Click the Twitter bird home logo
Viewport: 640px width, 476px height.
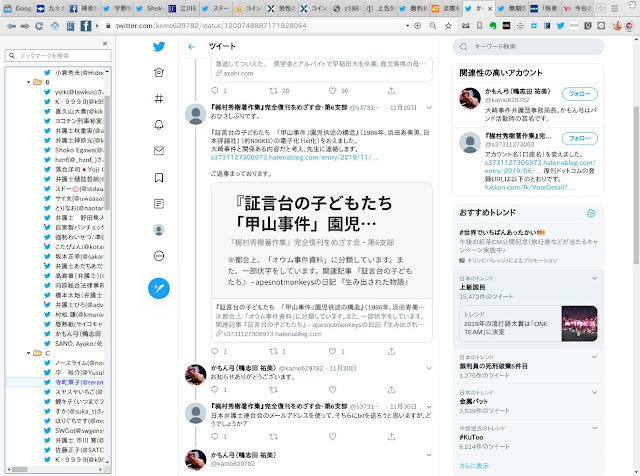coord(159,47)
